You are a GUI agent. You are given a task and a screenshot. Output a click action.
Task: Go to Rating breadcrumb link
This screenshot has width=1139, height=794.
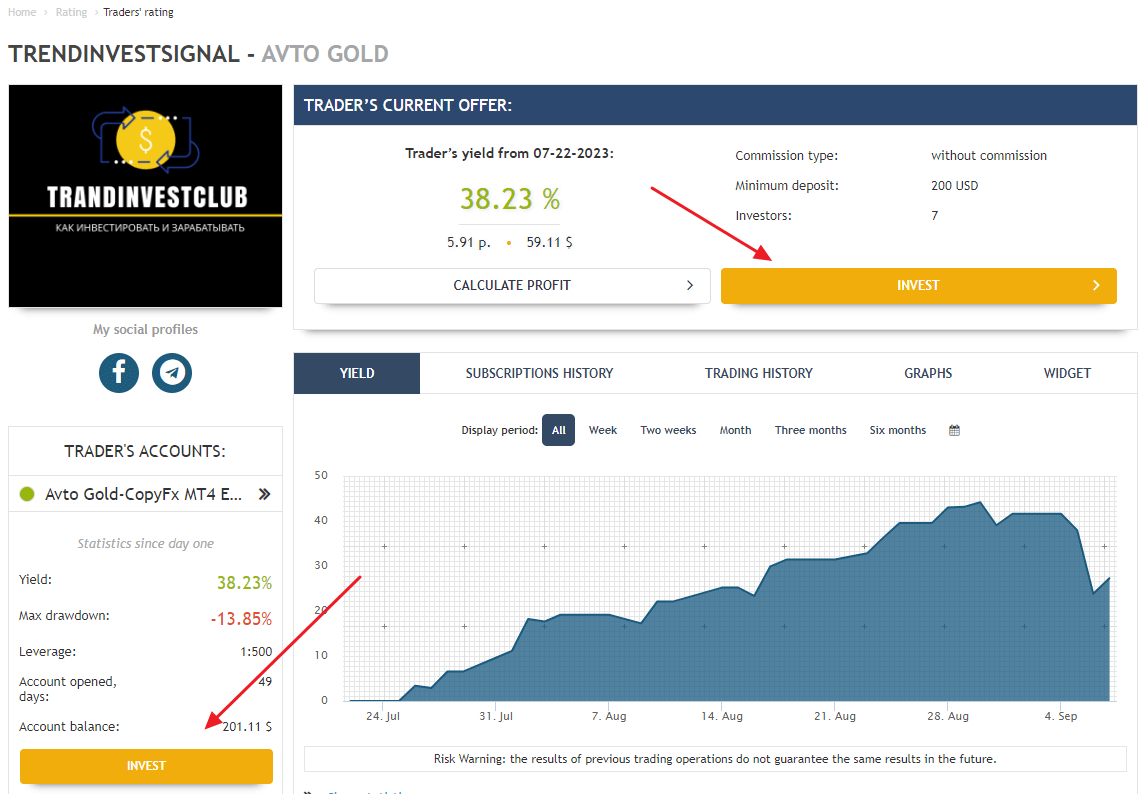(x=71, y=12)
